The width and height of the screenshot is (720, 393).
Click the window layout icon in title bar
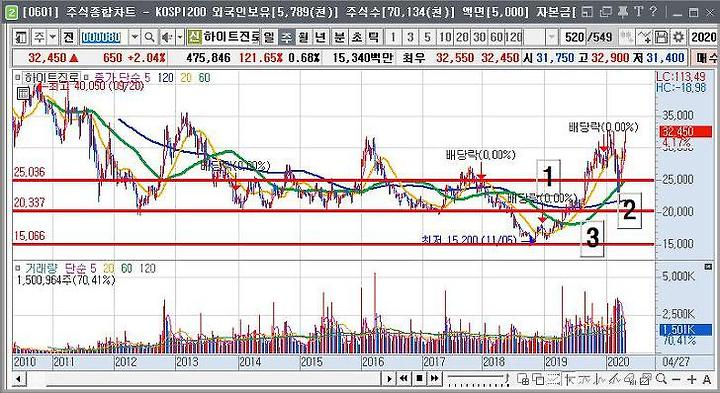pos(587,11)
